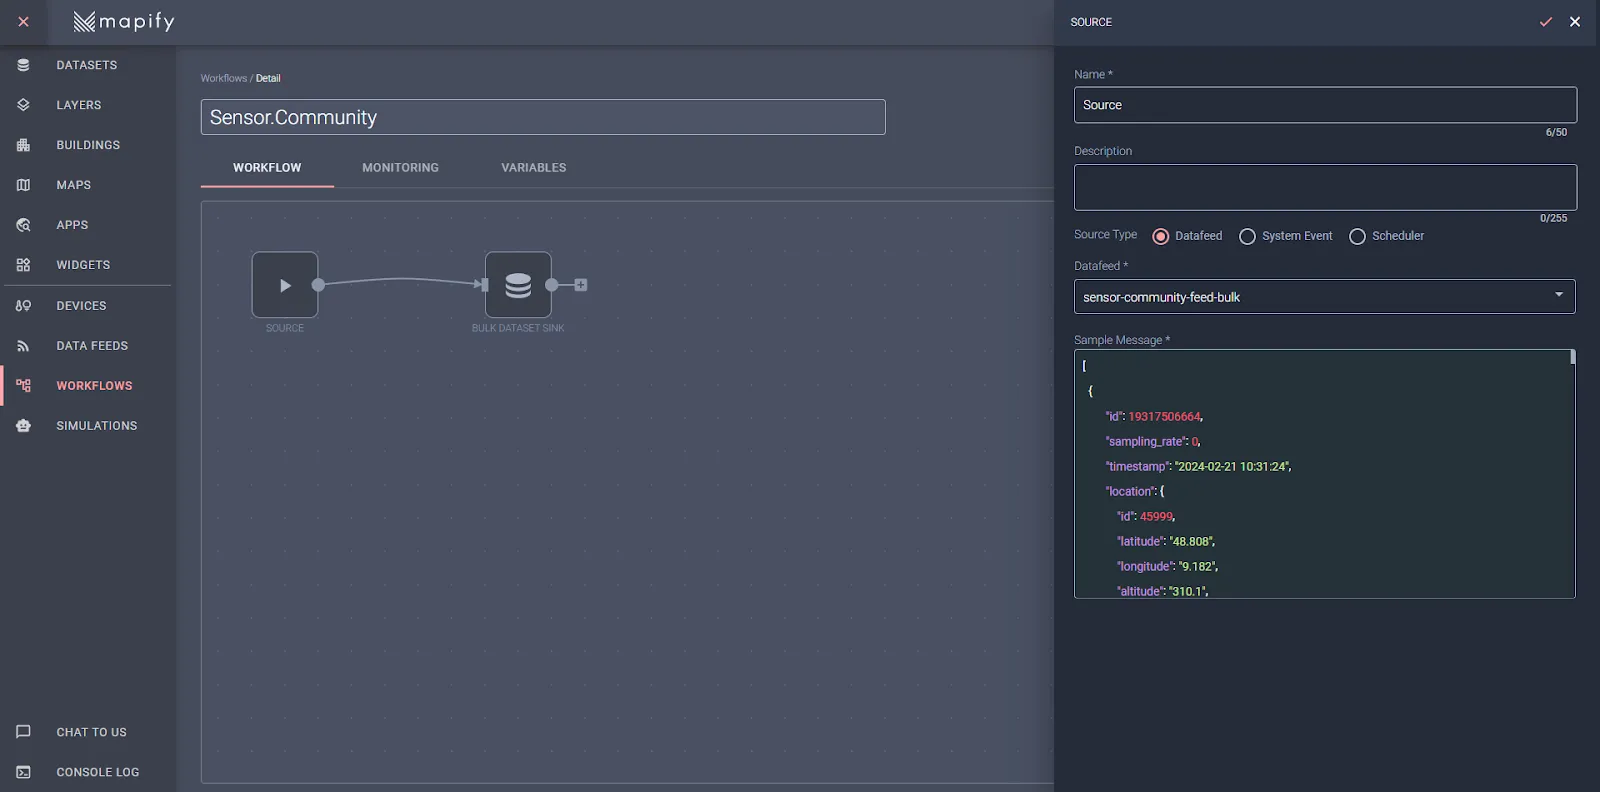
Task: Click the Maps icon in sidebar
Action: pyautogui.click(x=23, y=185)
